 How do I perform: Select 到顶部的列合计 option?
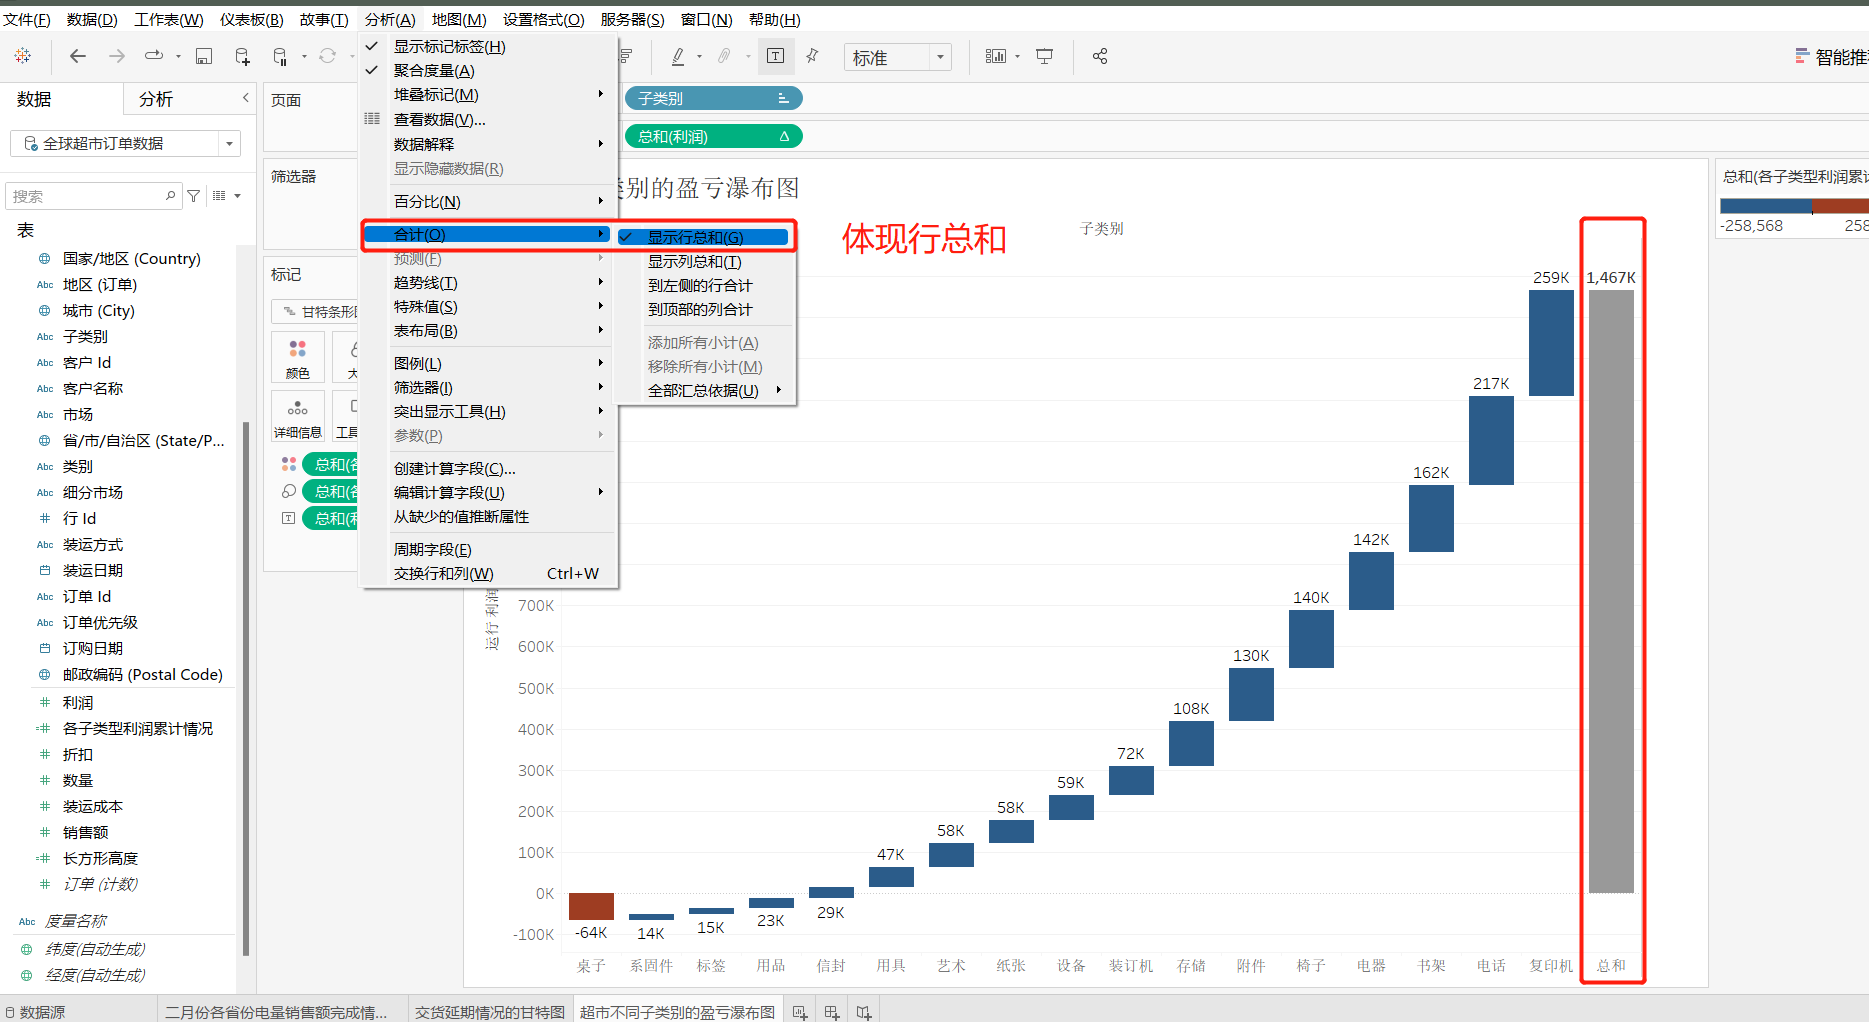(x=700, y=309)
